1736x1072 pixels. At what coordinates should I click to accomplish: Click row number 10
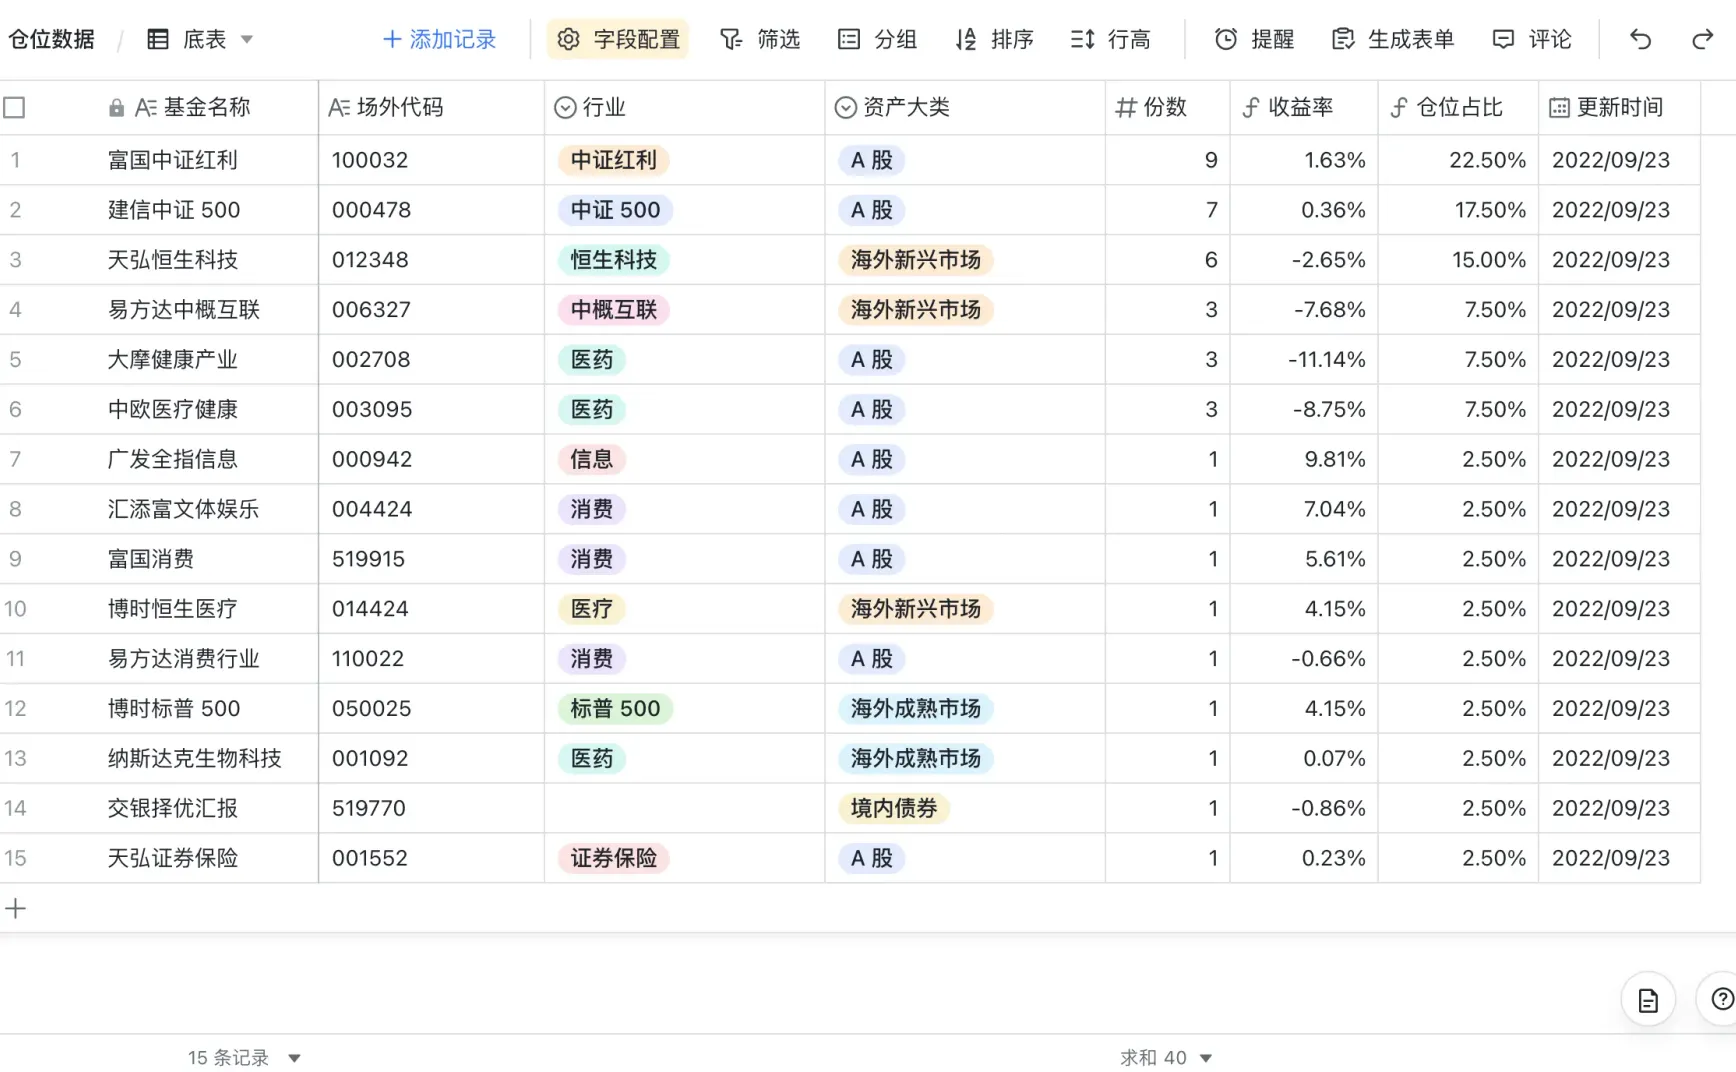[x=15, y=609]
